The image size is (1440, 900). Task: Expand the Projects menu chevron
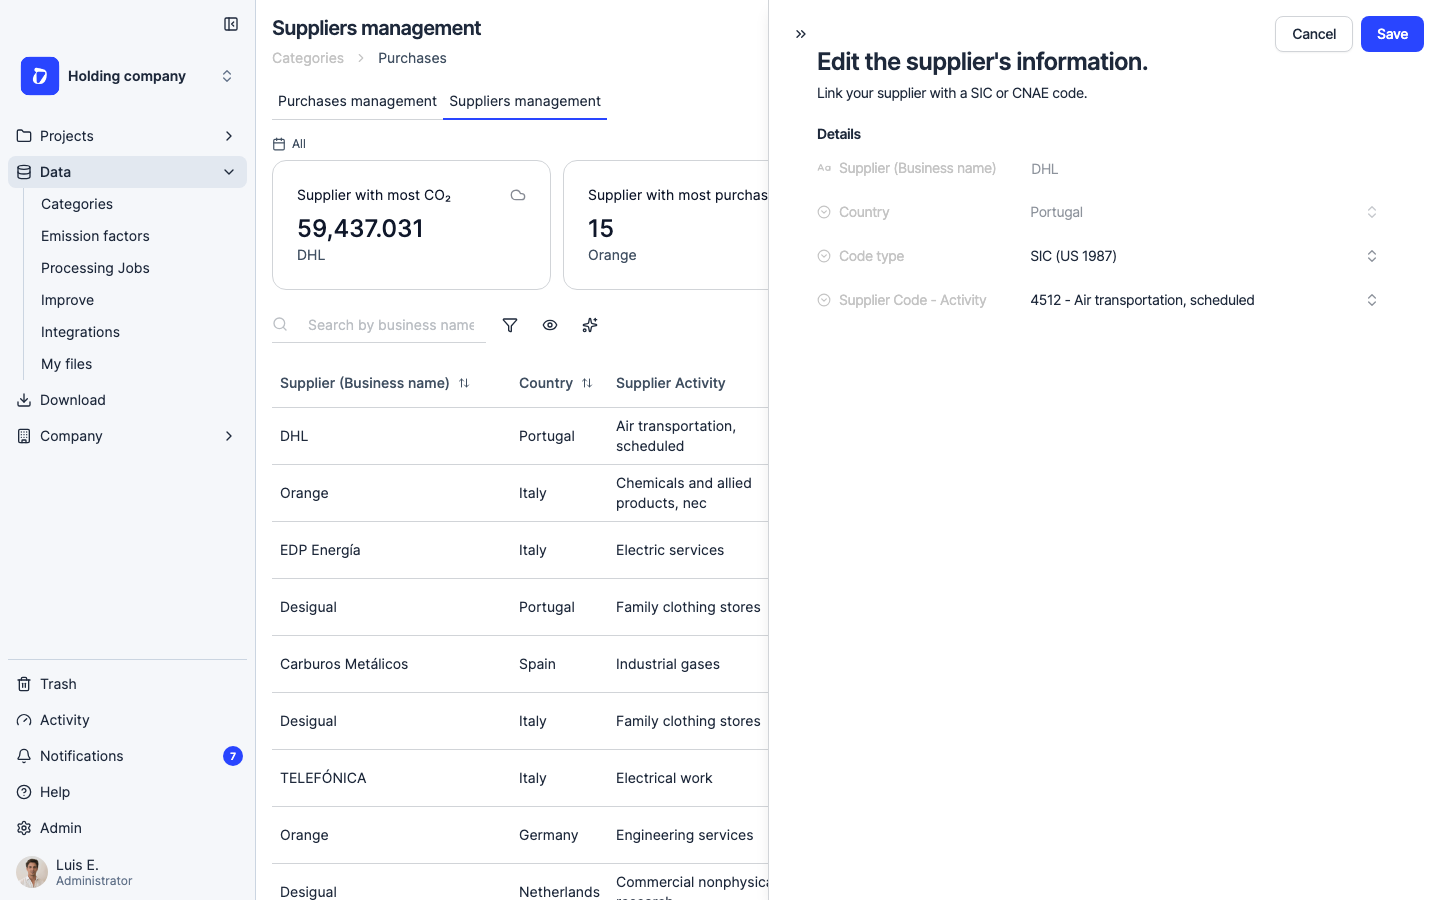pyautogui.click(x=229, y=136)
